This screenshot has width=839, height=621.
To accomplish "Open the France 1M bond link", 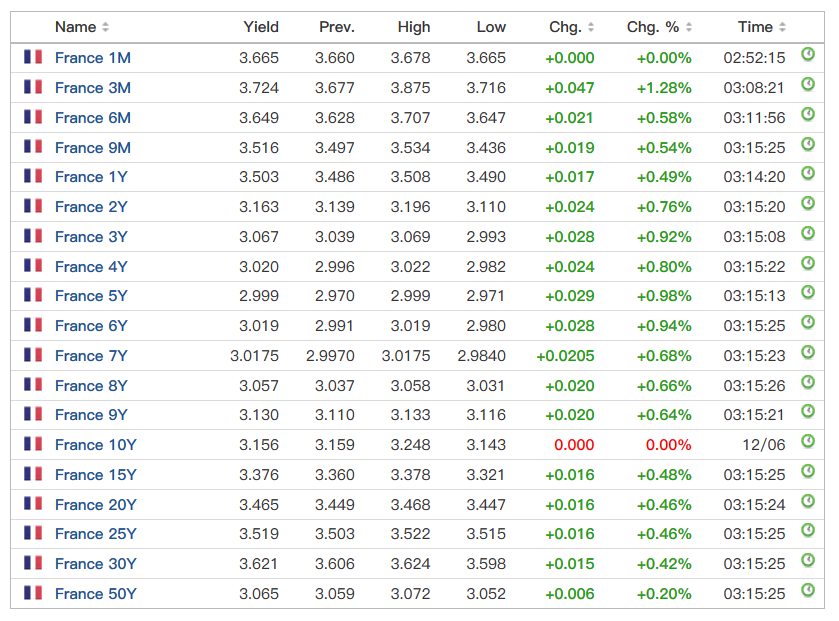I will pos(93,58).
